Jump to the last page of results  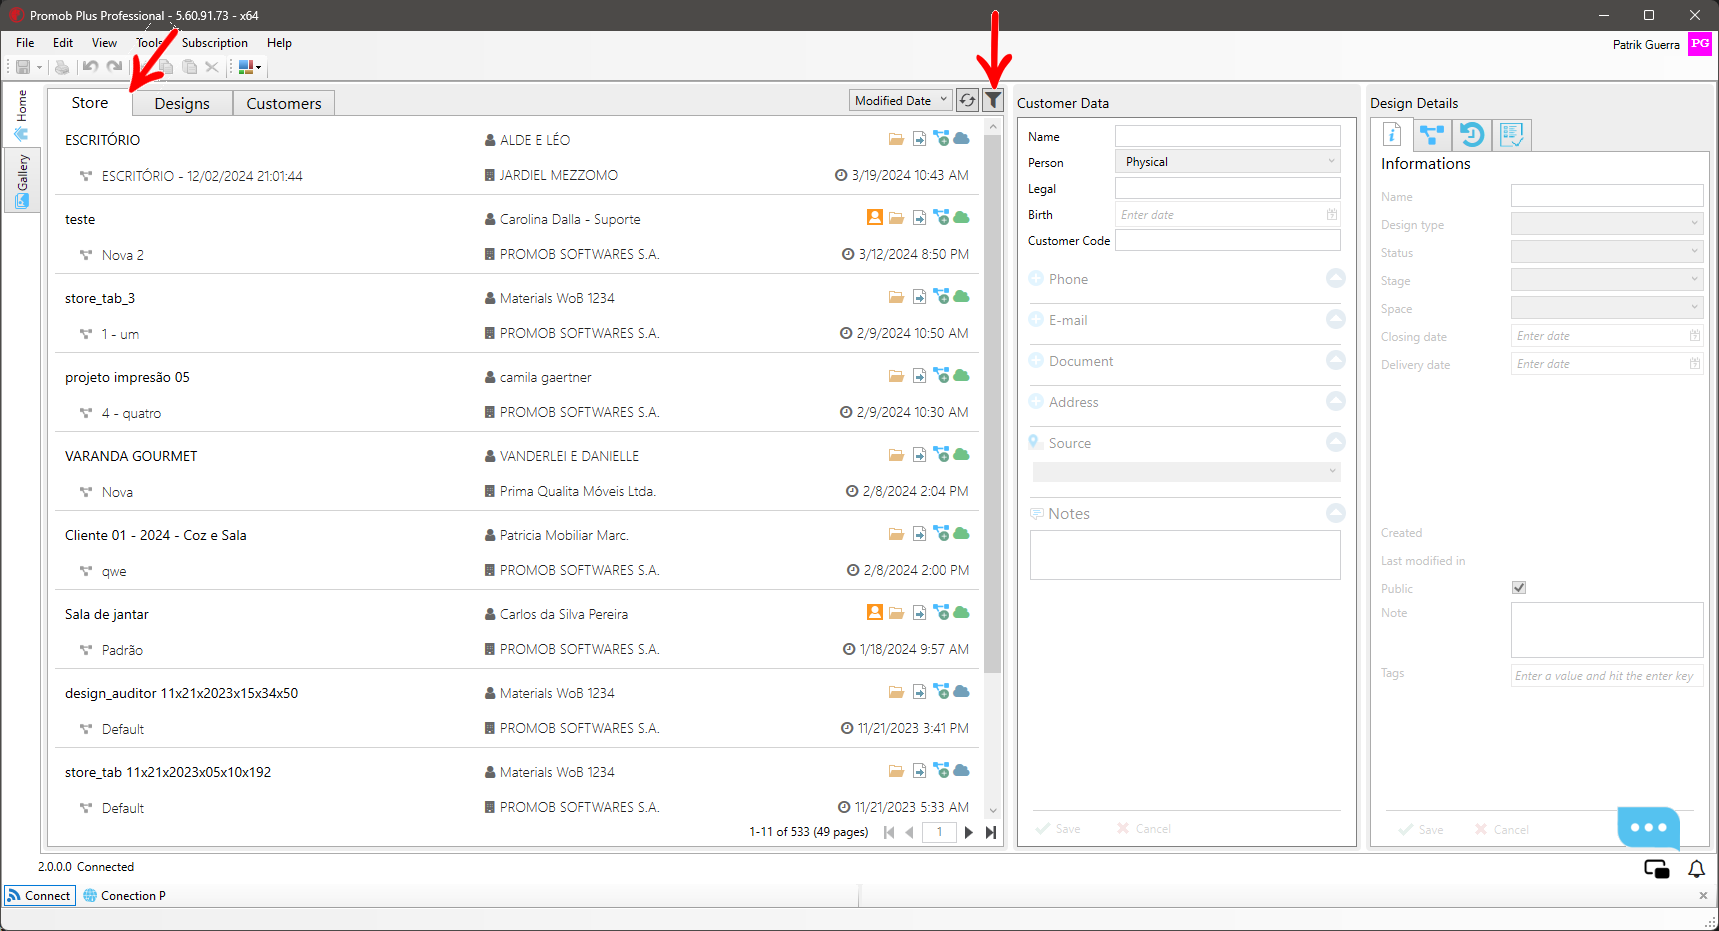[991, 832]
